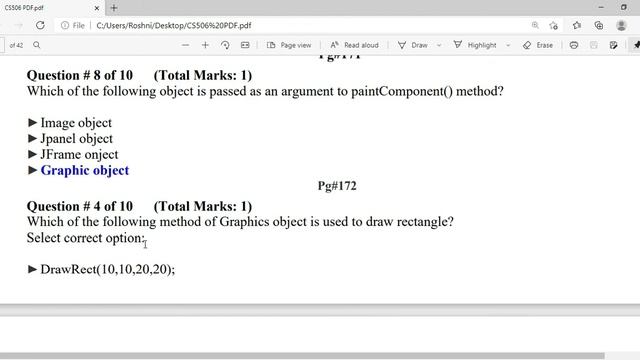640x360 pixels.
Task: Open the user profile menu
Action: tap(621, 25)
